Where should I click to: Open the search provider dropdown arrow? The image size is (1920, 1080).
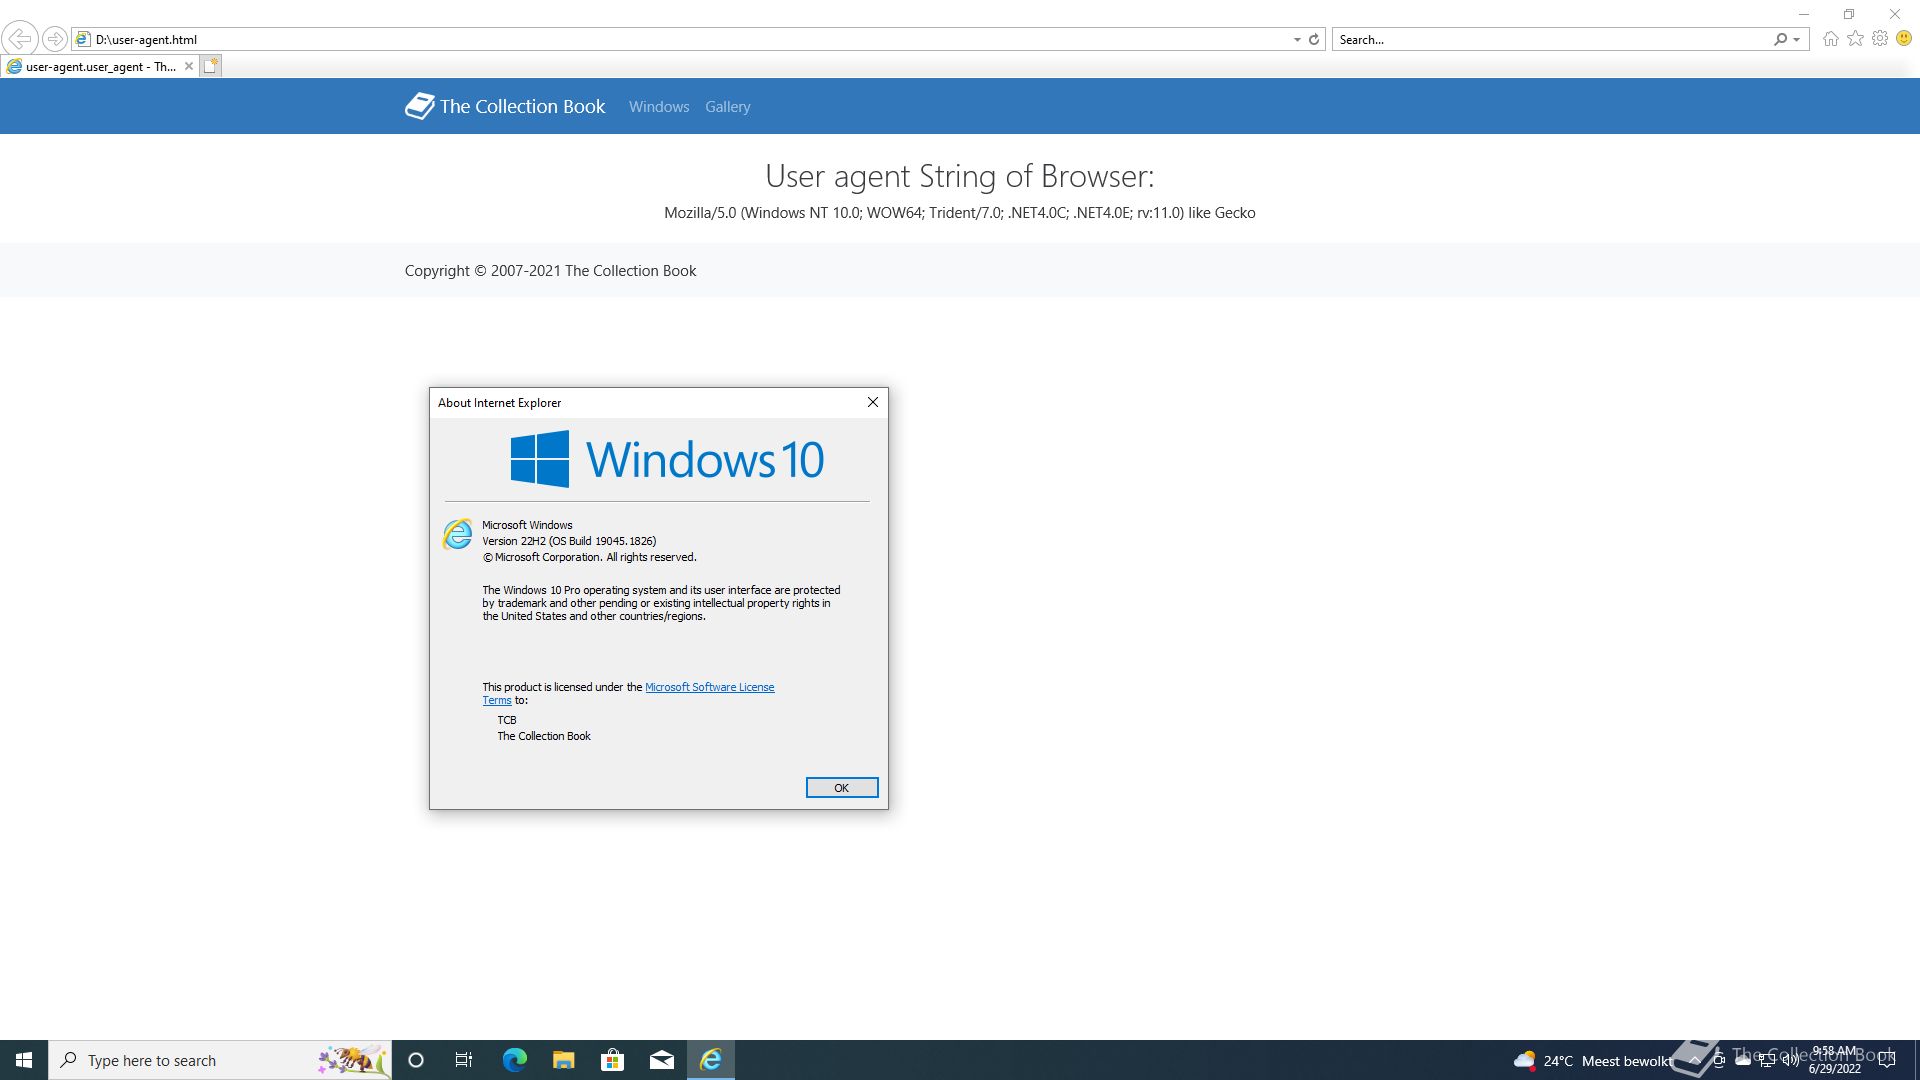[x=1797, y=40]
